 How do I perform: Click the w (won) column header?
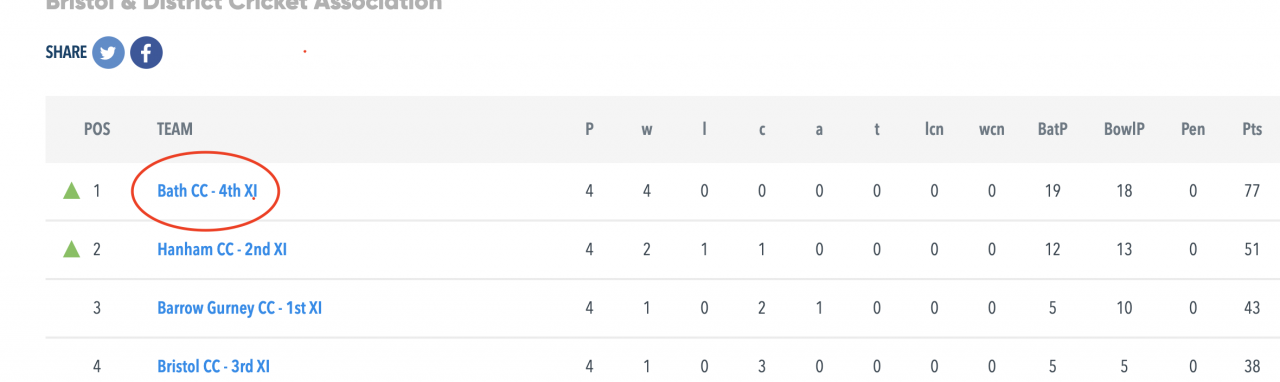(x=647, y=130)
